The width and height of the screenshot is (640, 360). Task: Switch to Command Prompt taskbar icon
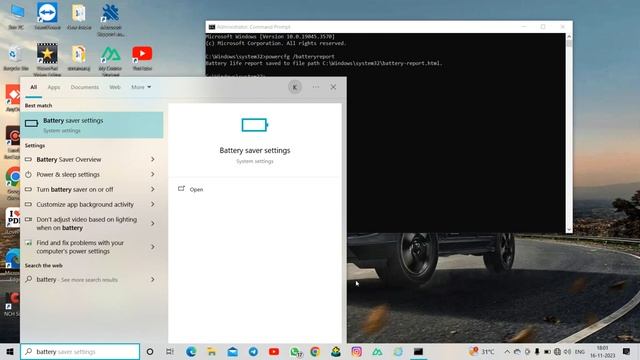418,351
